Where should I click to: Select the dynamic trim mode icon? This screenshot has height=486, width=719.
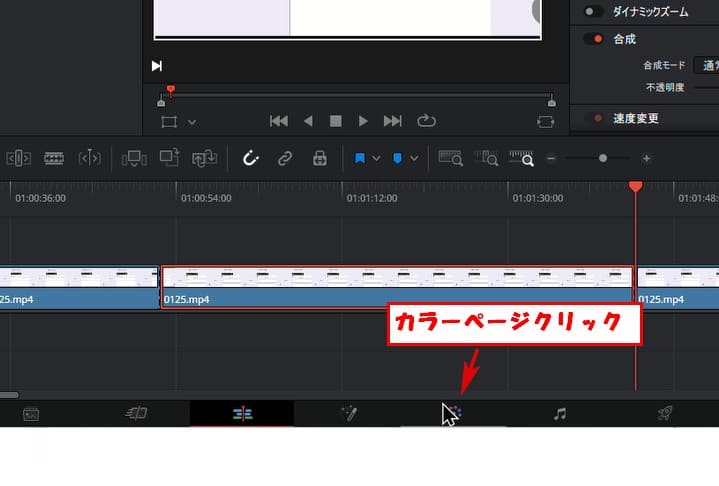click(x=54, y=158)
